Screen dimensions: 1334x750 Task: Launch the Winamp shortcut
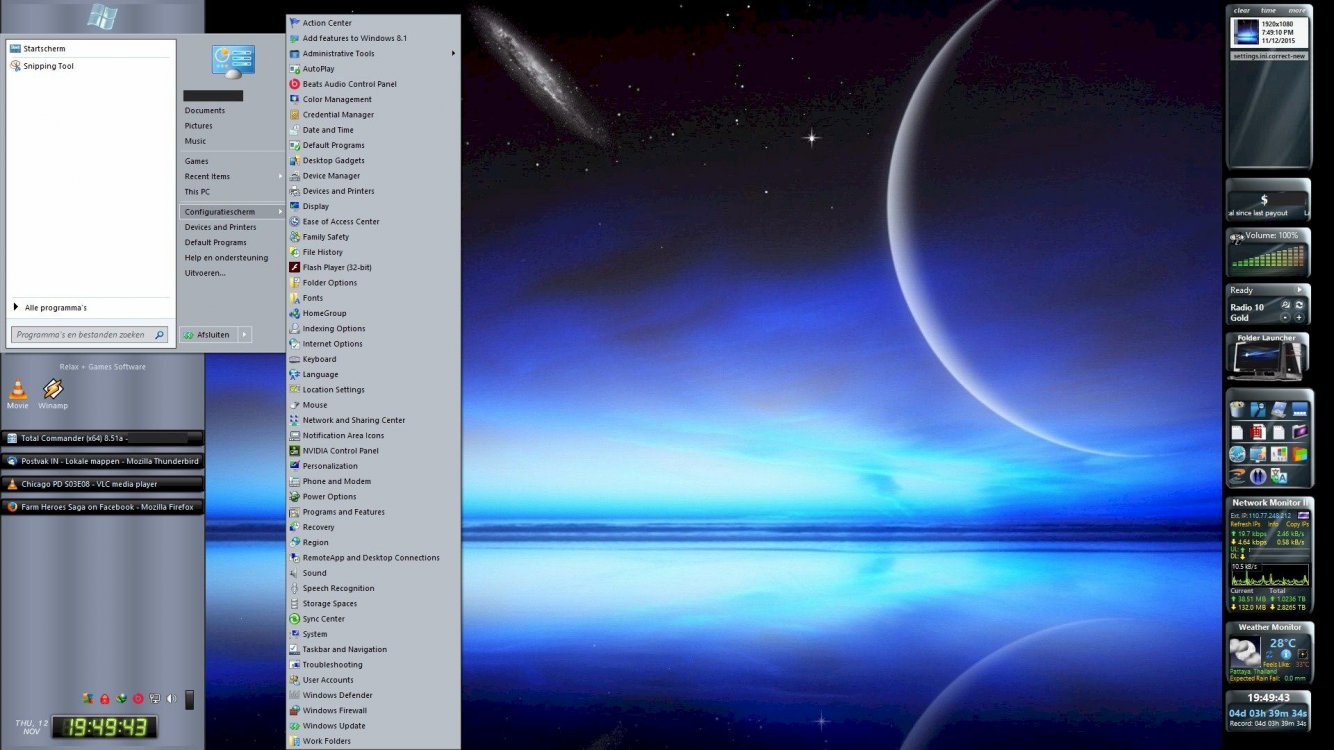click(53, 393)
